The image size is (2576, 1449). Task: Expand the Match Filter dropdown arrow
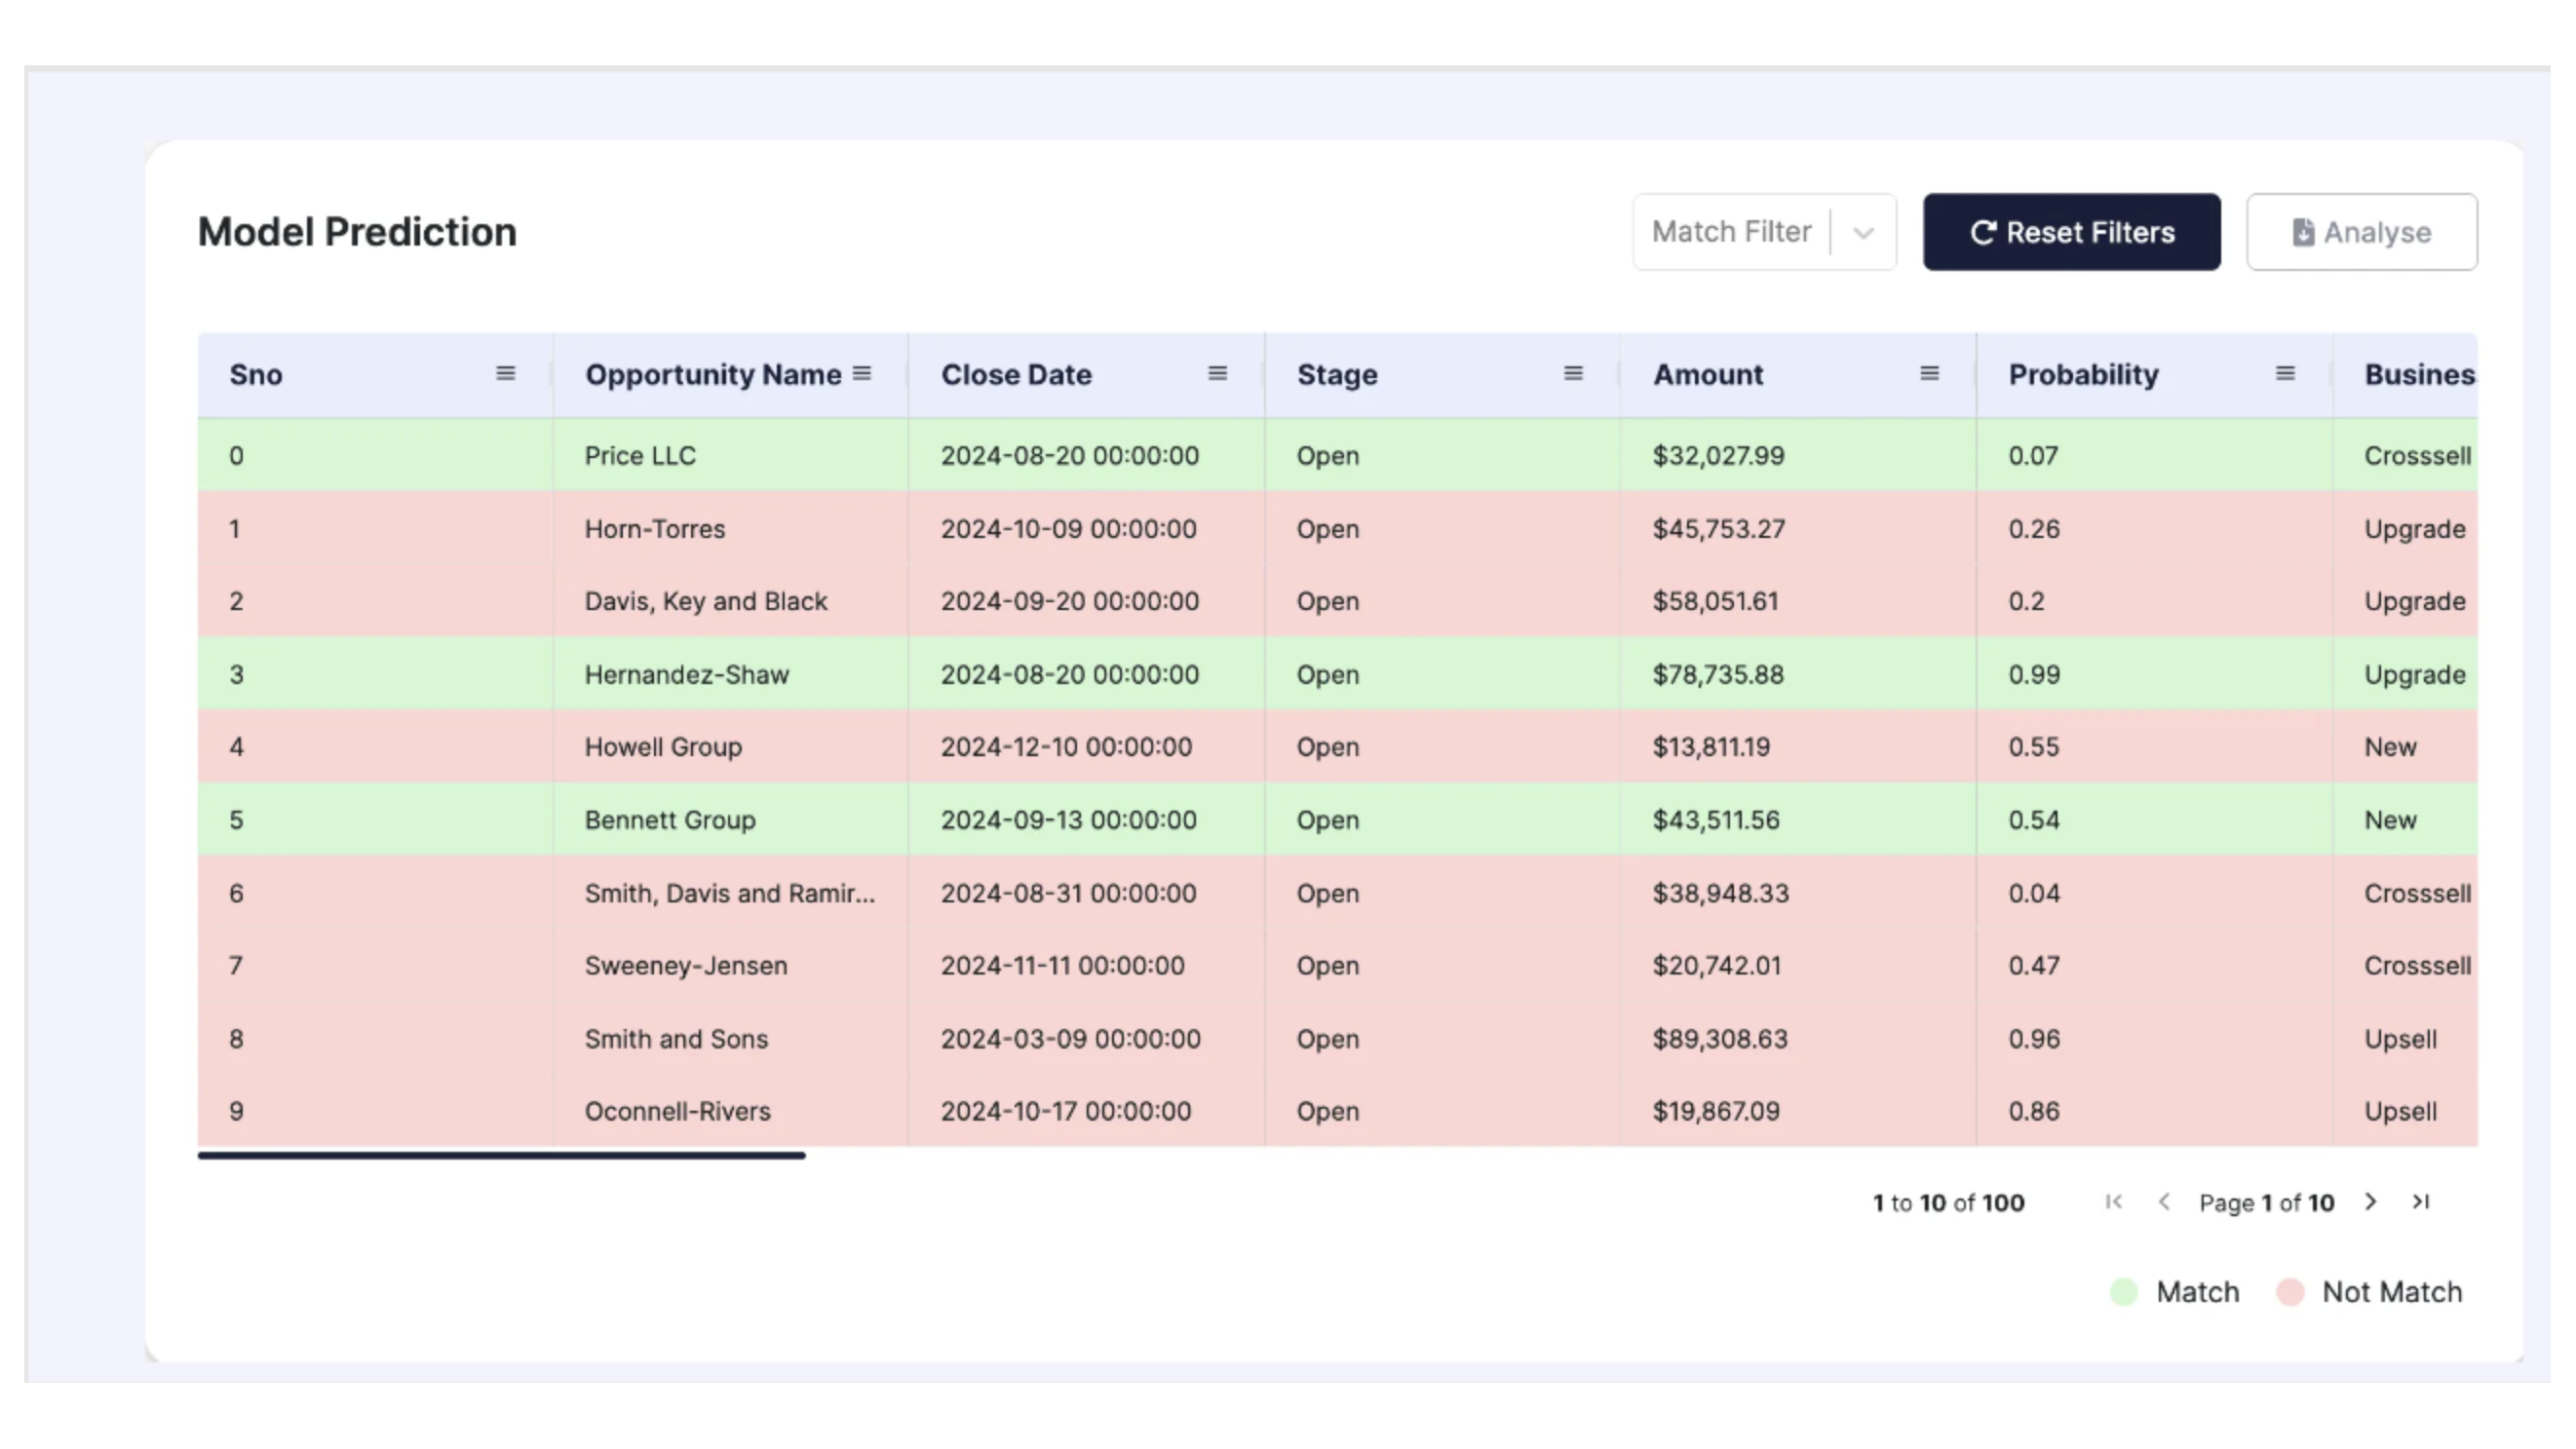pos(1863,233)
